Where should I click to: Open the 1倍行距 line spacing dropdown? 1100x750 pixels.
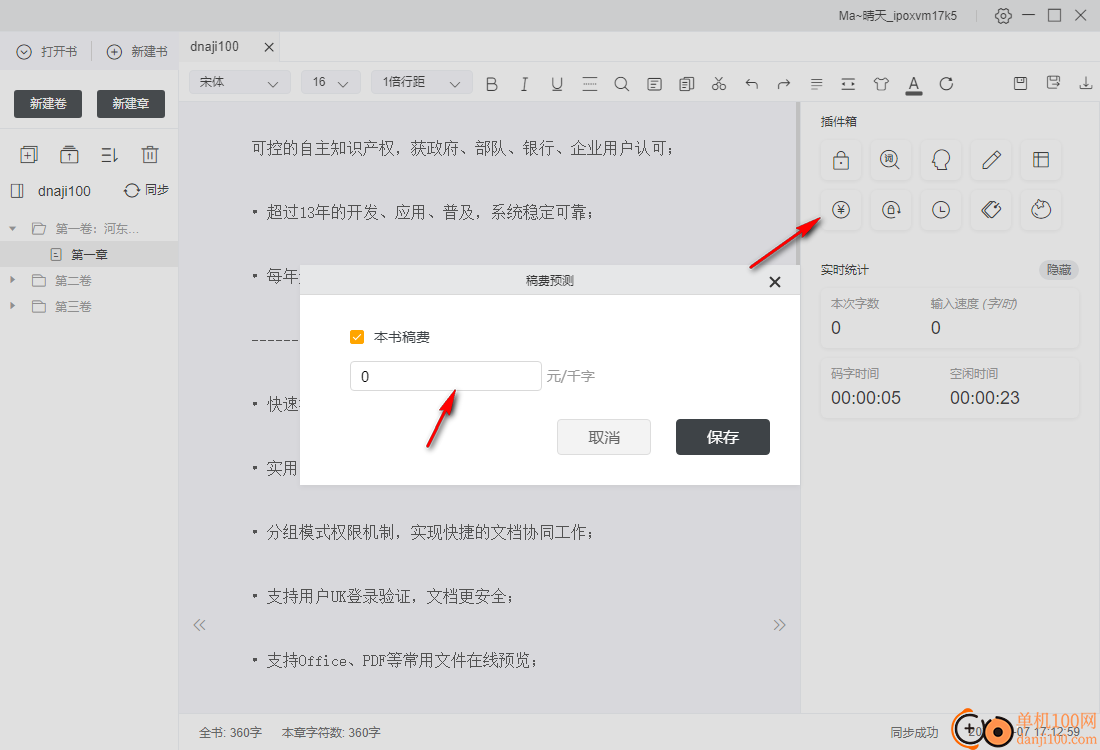(422, 82)
